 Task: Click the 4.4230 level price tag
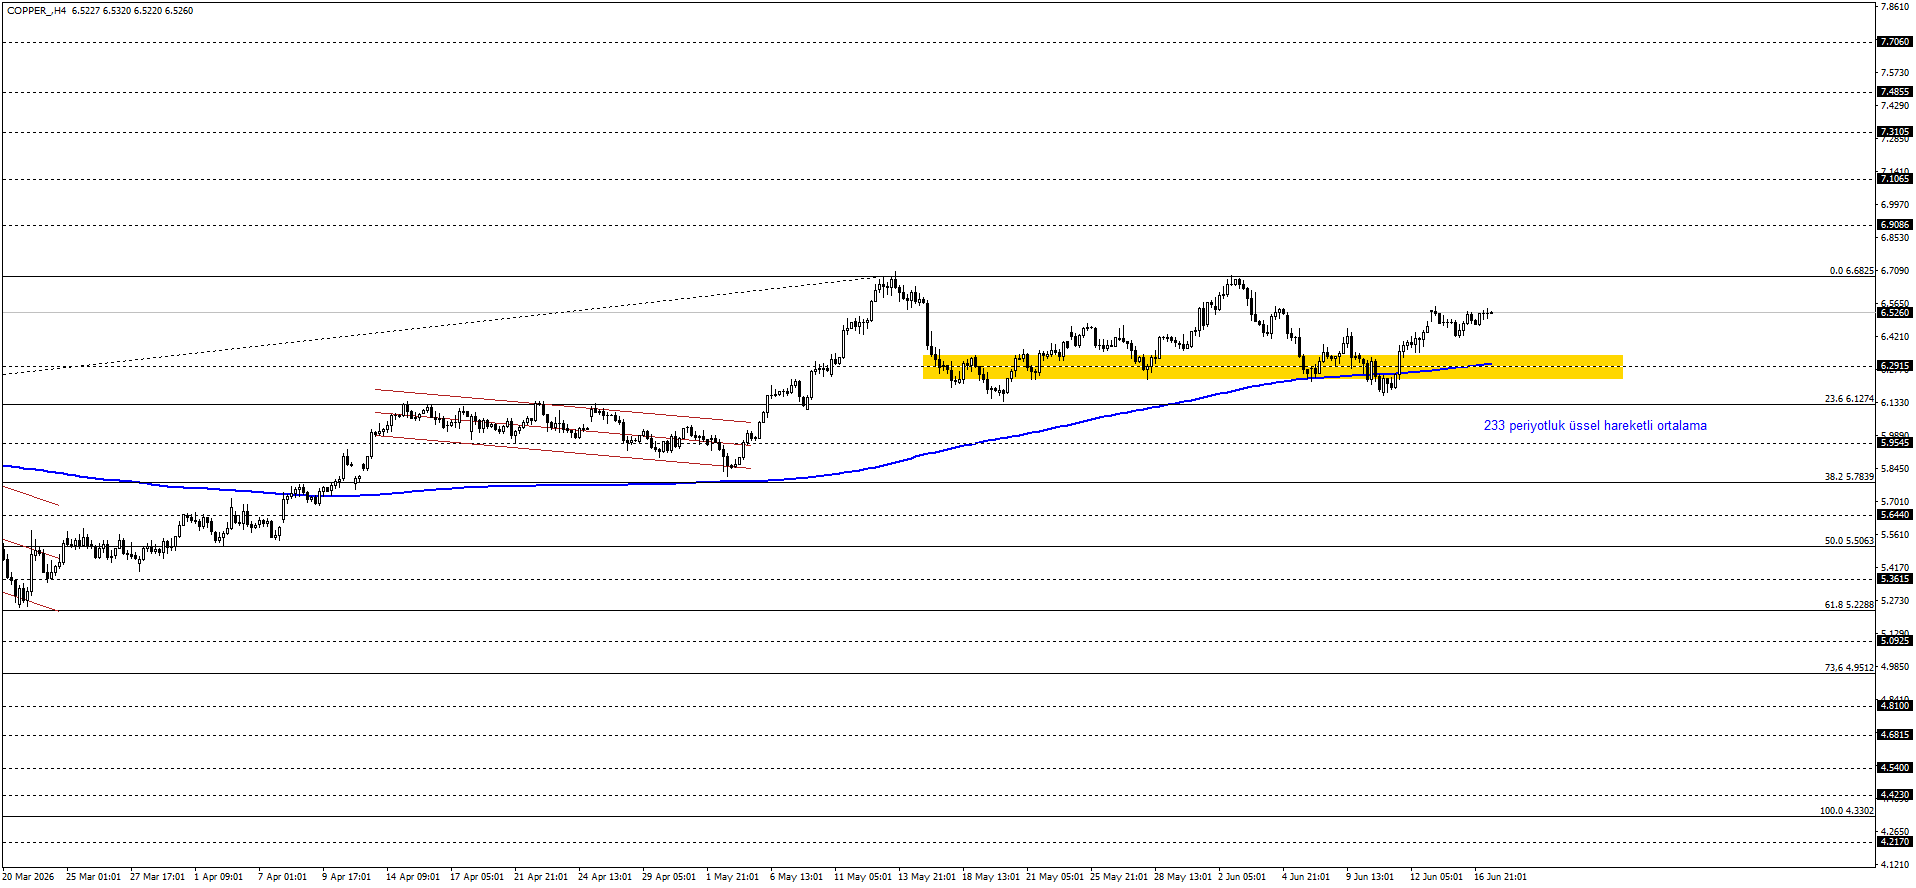1895,795
